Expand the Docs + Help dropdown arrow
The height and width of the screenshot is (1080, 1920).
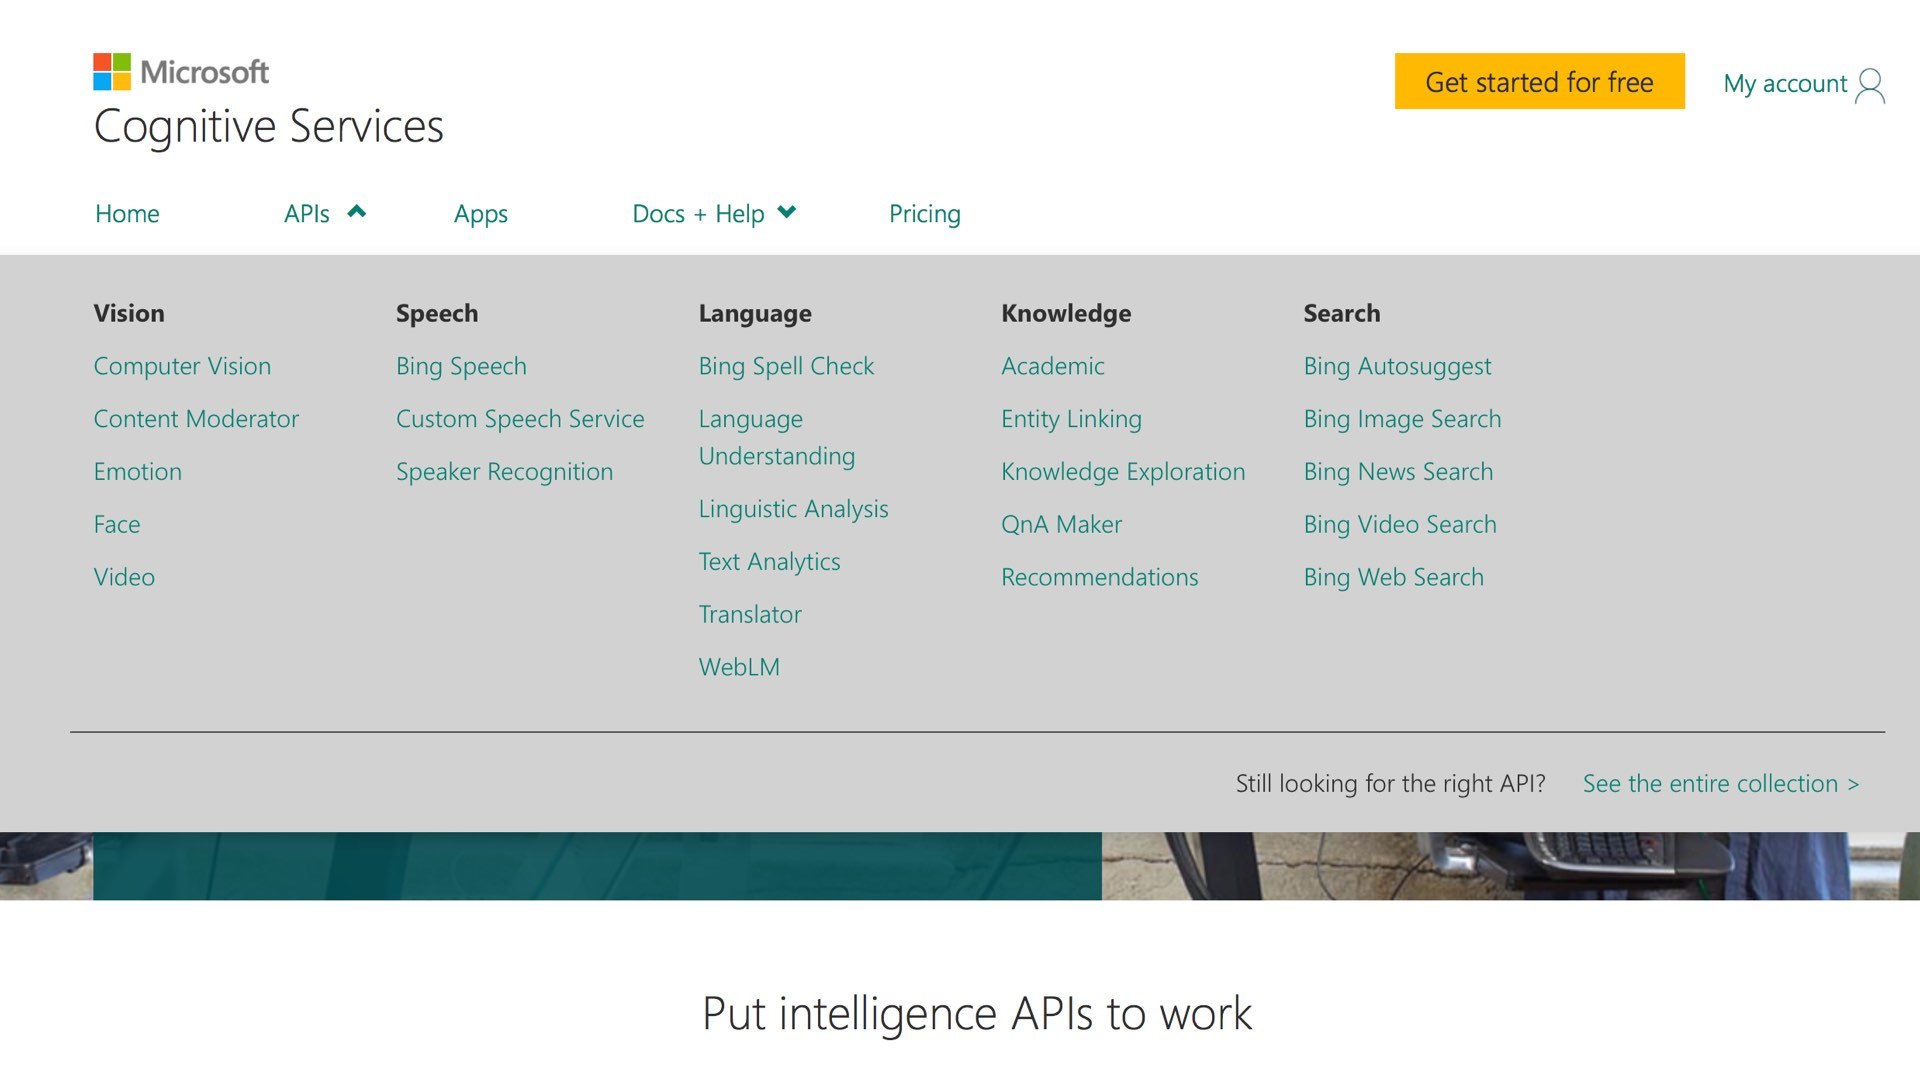tap(787, 212)
